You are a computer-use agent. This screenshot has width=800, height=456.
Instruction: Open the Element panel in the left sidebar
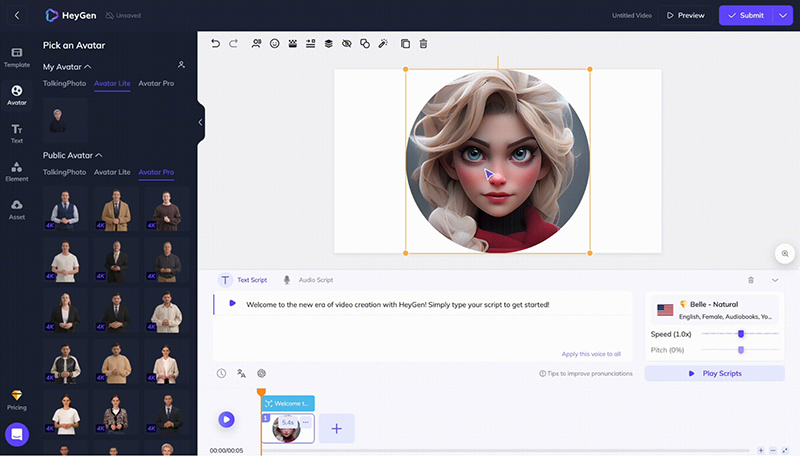(17, 171)
